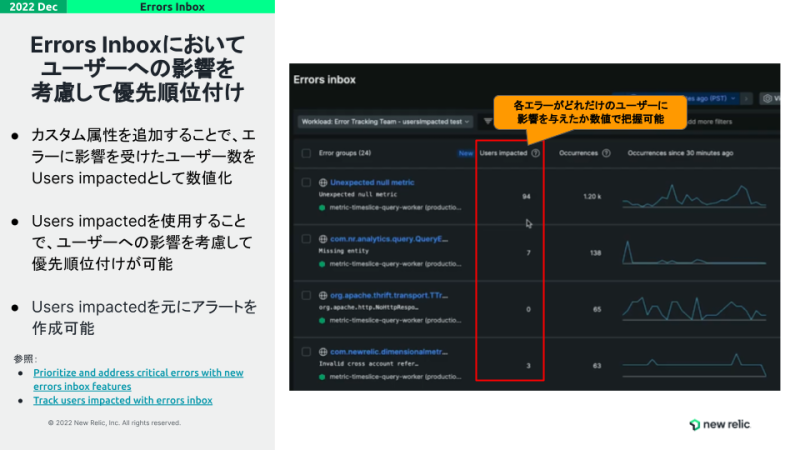Click the Users impacted value 94
Screen dimensions: 800x450
click(x=527, y=196)
